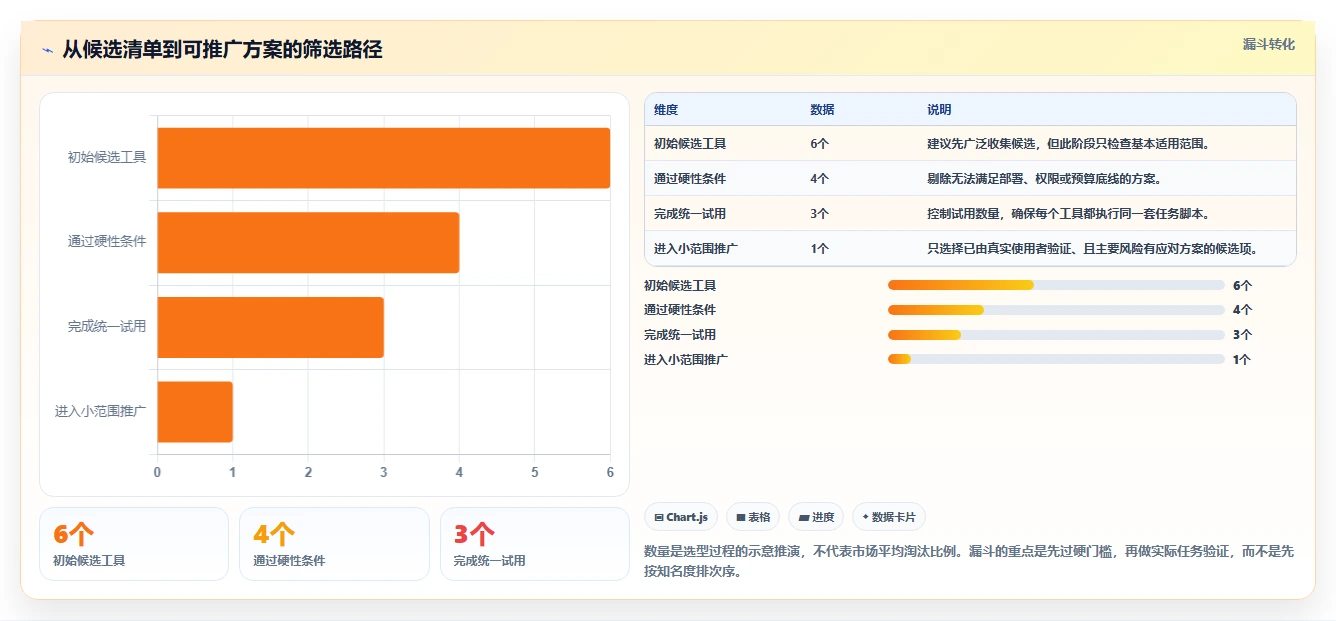Select the 表格 chip

[x=753, y=517]
